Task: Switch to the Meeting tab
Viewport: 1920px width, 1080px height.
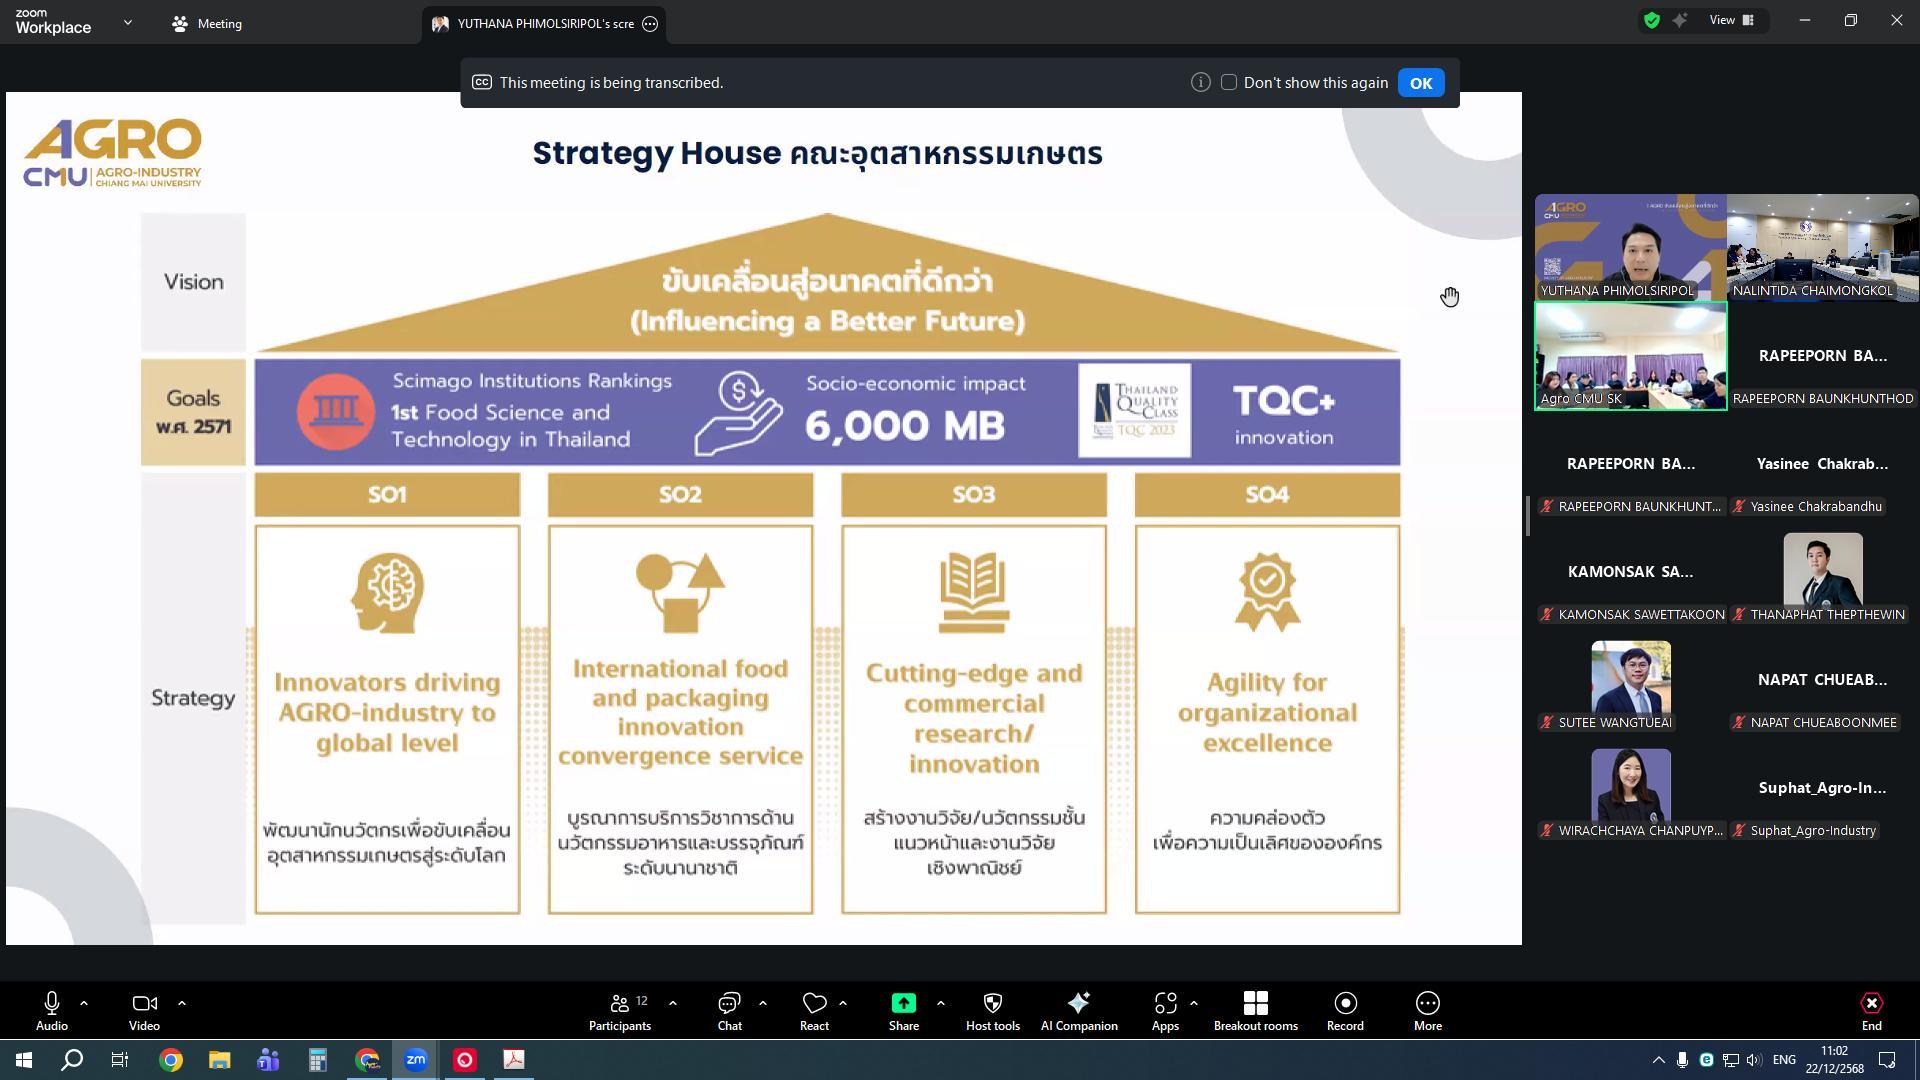Action: tap(207, 24)
